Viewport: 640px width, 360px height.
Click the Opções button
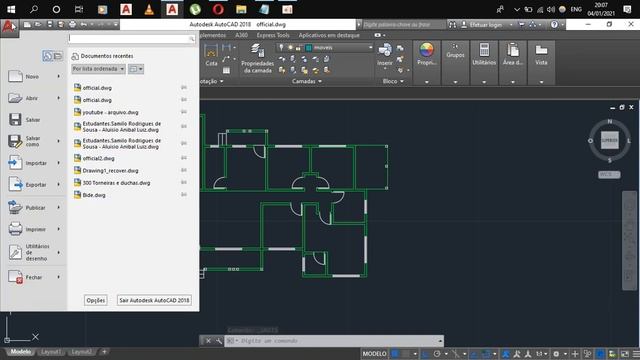[x=96, y=300]
